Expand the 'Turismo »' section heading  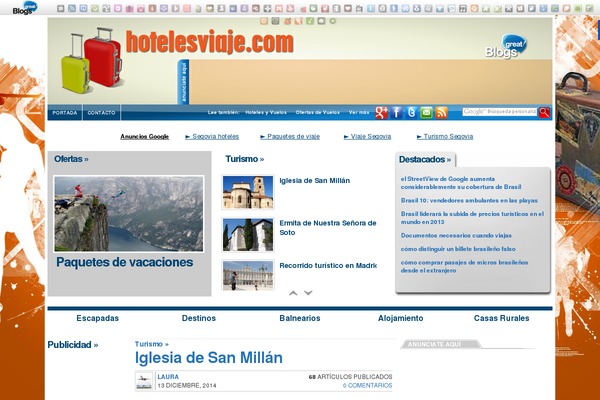click(245, 159)
